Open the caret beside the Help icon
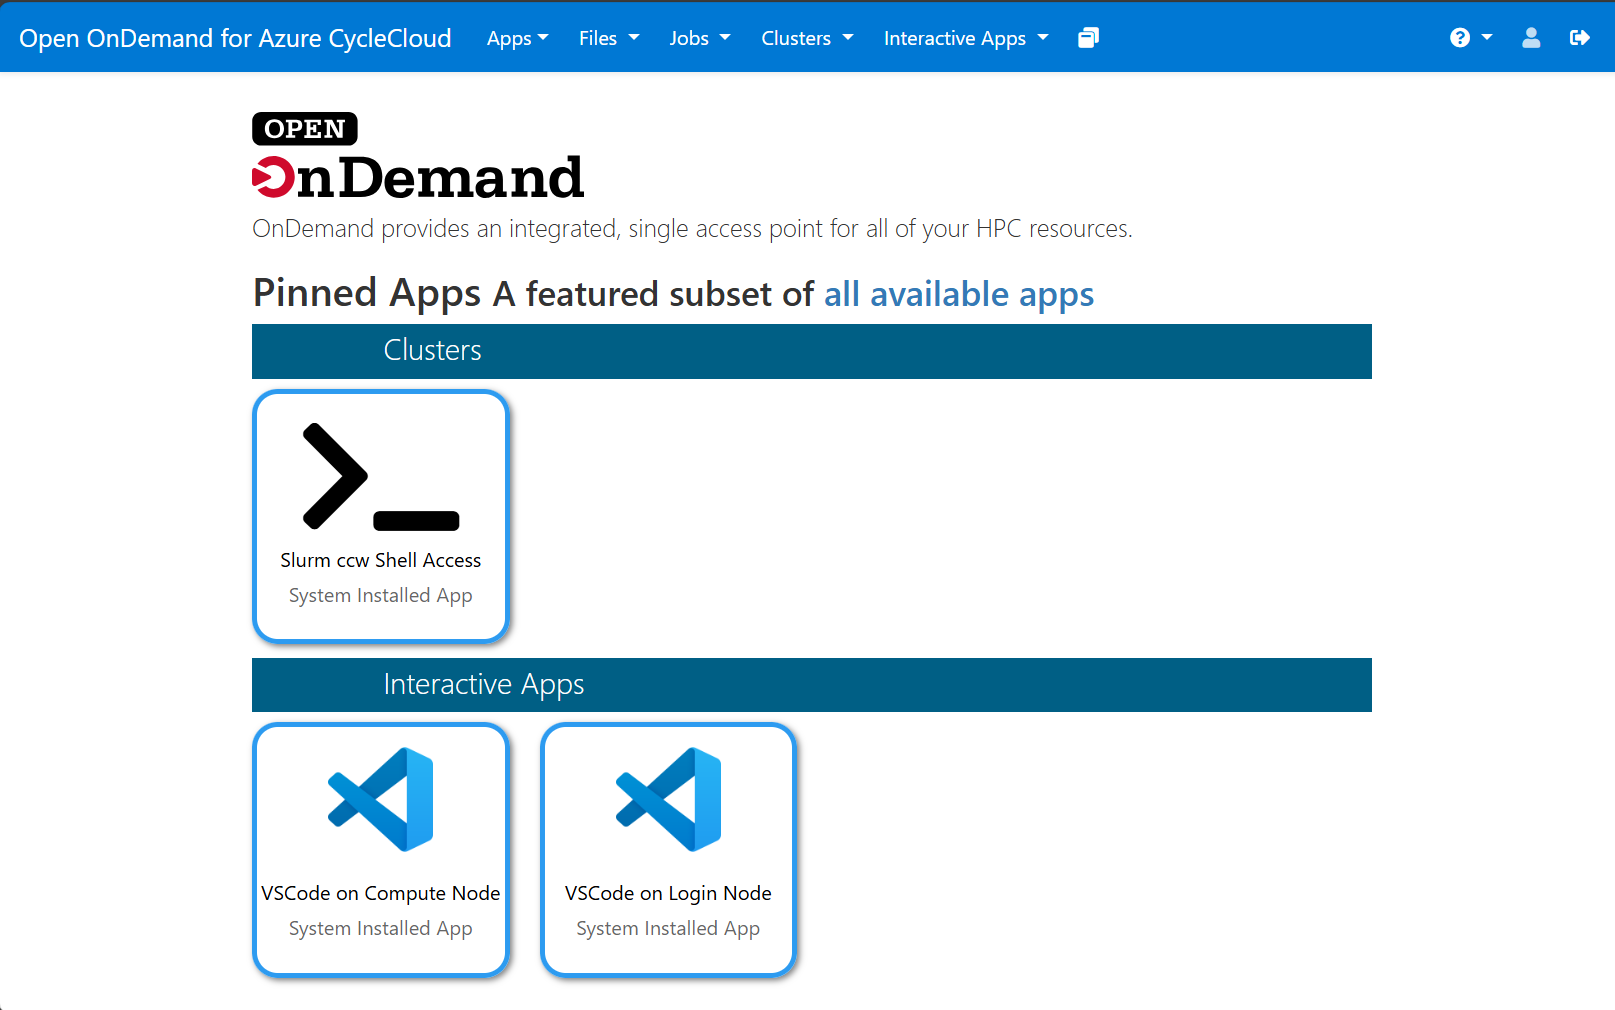The image size is (1615, 1010). [x=1487, y=38]
